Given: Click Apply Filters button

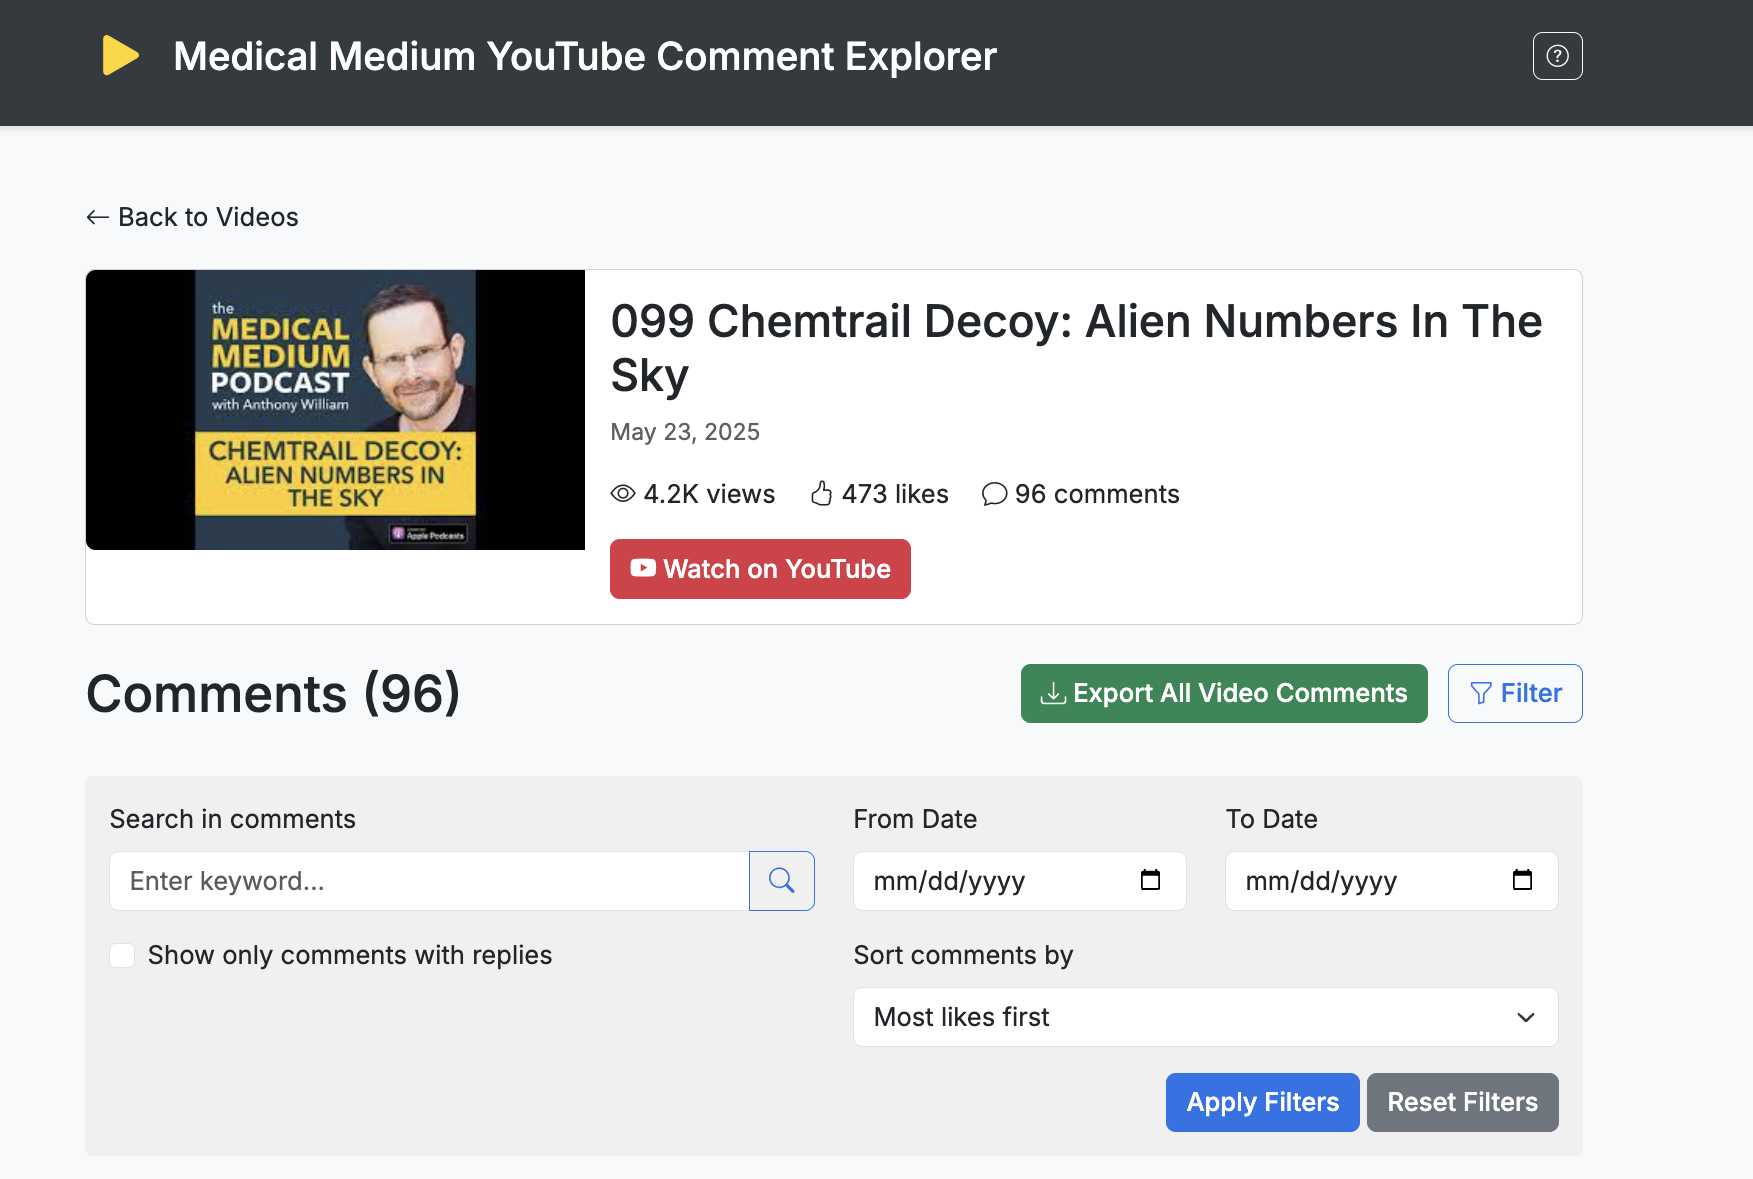Looking at the screenshot, I should 1262,1102.
